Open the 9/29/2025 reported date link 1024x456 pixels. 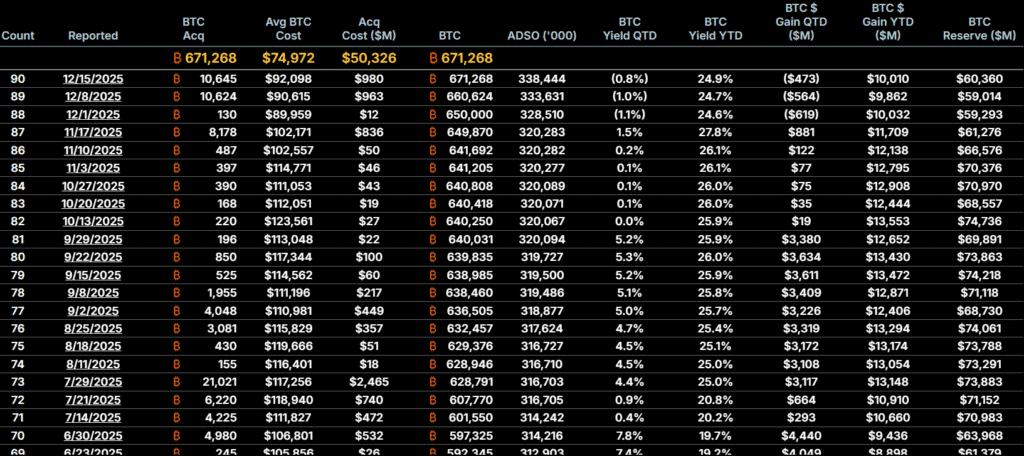93,239
